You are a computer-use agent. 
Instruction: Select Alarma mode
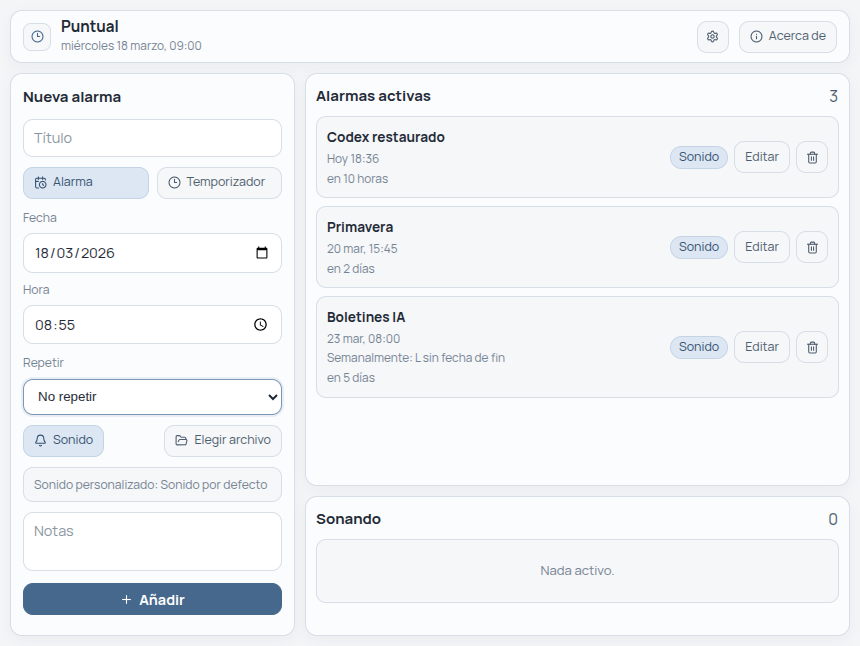click(x=86, y=183)
